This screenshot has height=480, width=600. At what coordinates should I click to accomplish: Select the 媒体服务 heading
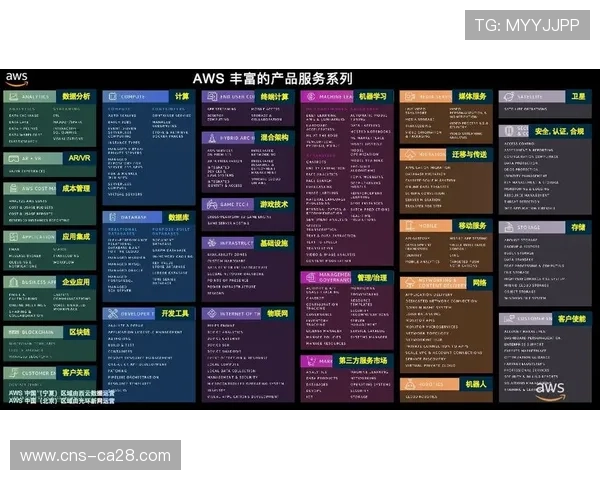pyautogui.click(x=473, y=96)
